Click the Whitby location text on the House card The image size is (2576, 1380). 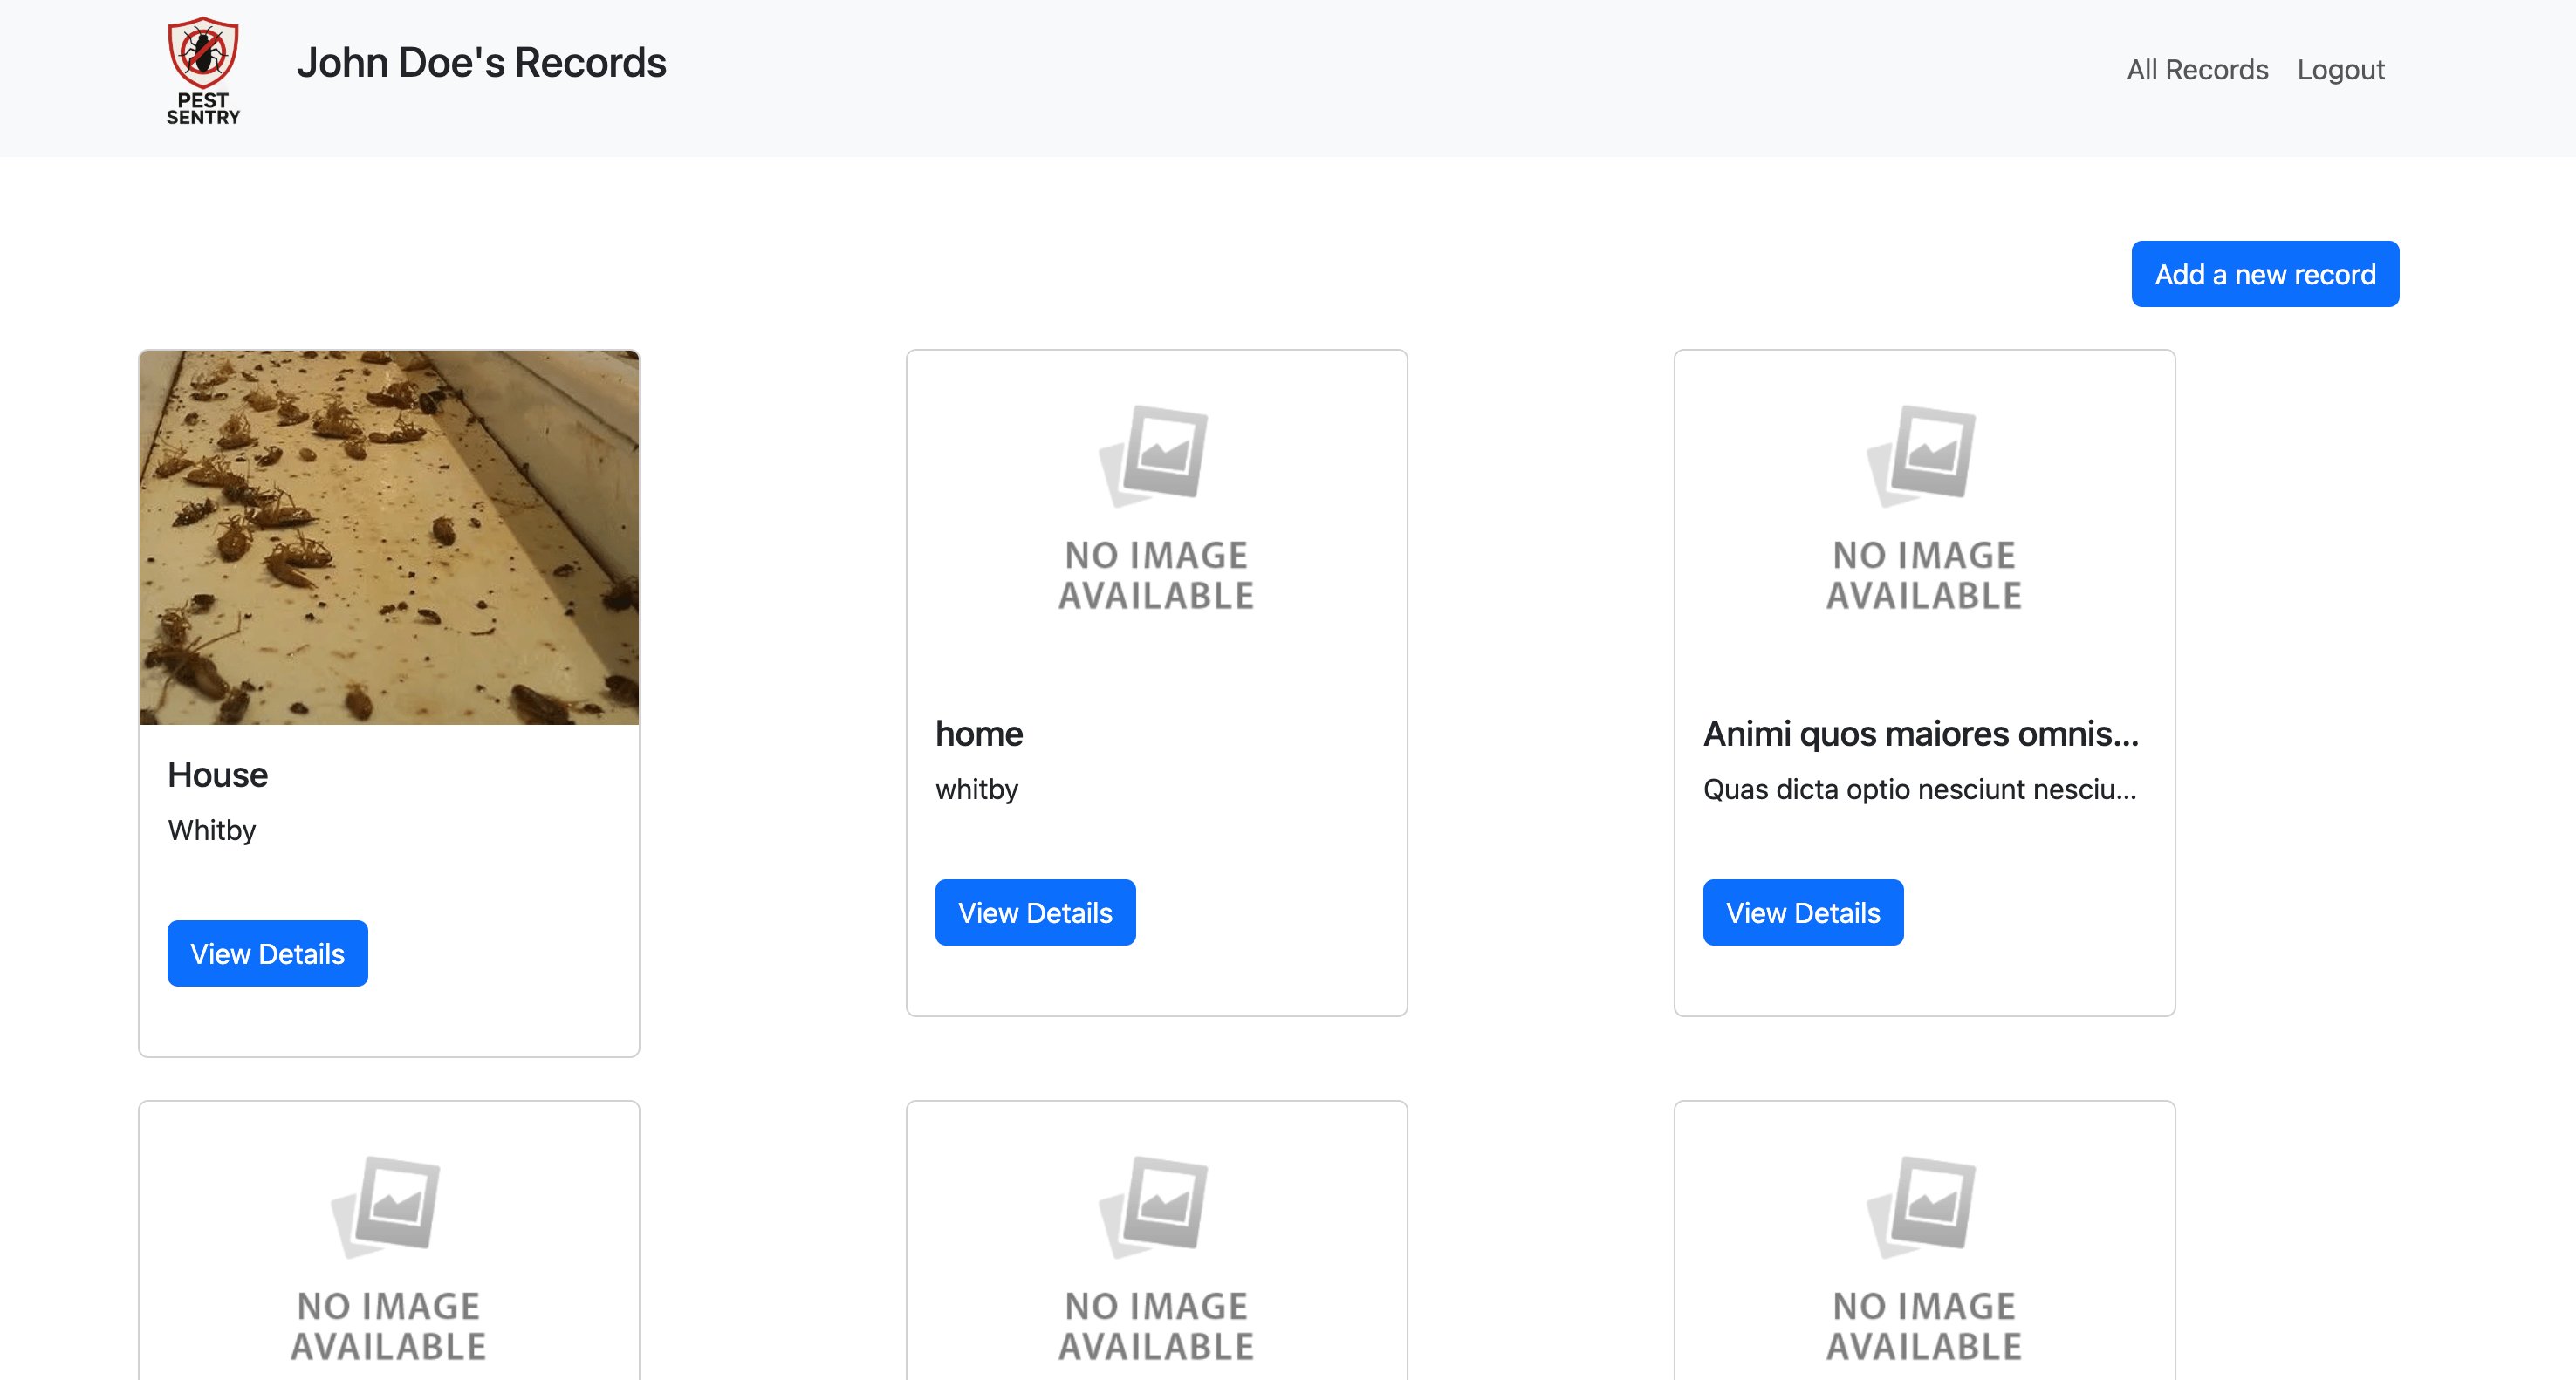click(212, 830)
